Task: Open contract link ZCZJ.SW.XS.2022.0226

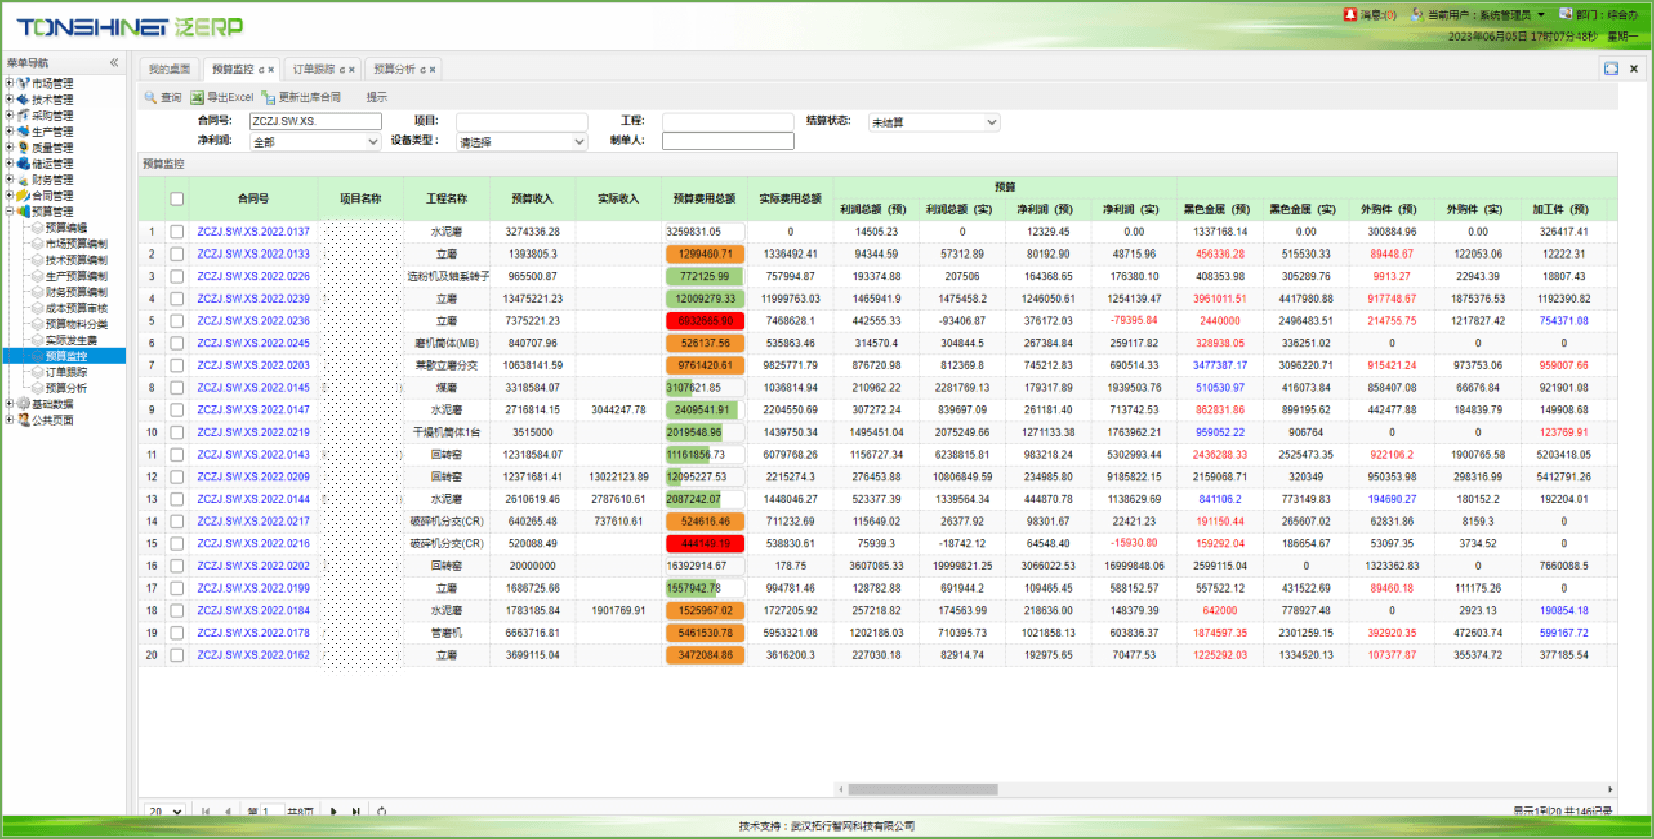Action: [253, 276]
